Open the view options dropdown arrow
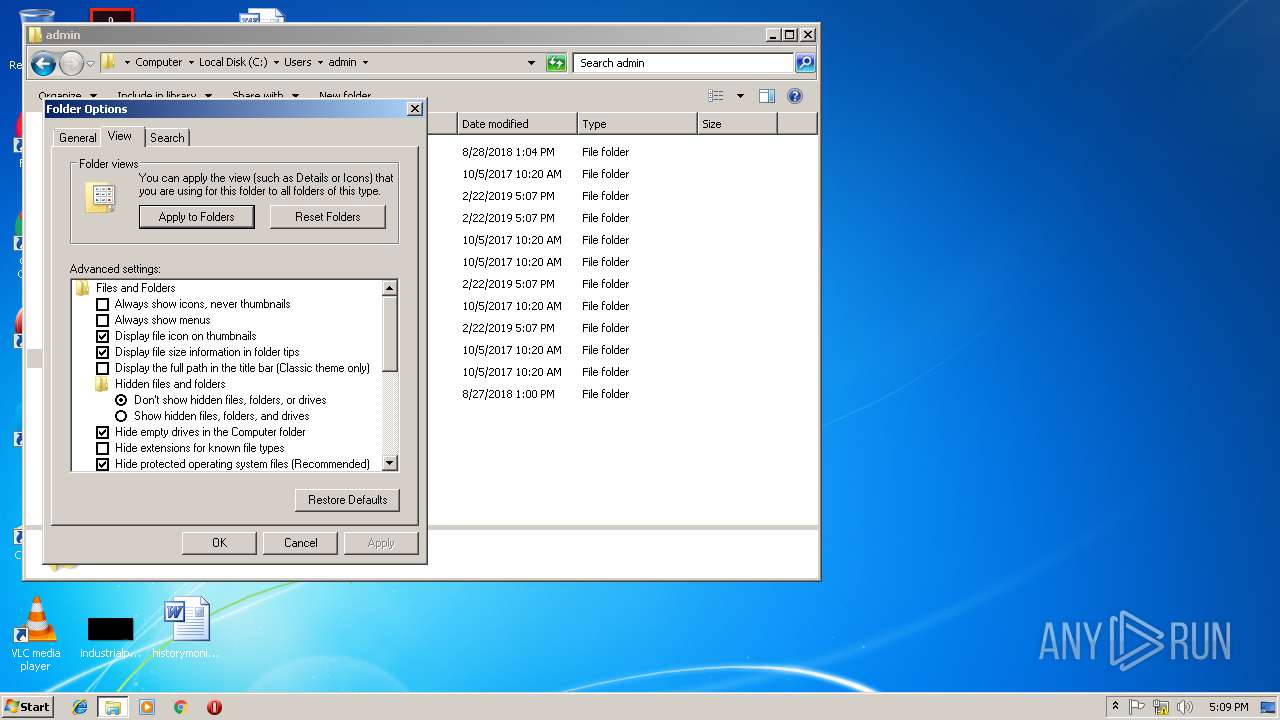 tap(740, 96)
